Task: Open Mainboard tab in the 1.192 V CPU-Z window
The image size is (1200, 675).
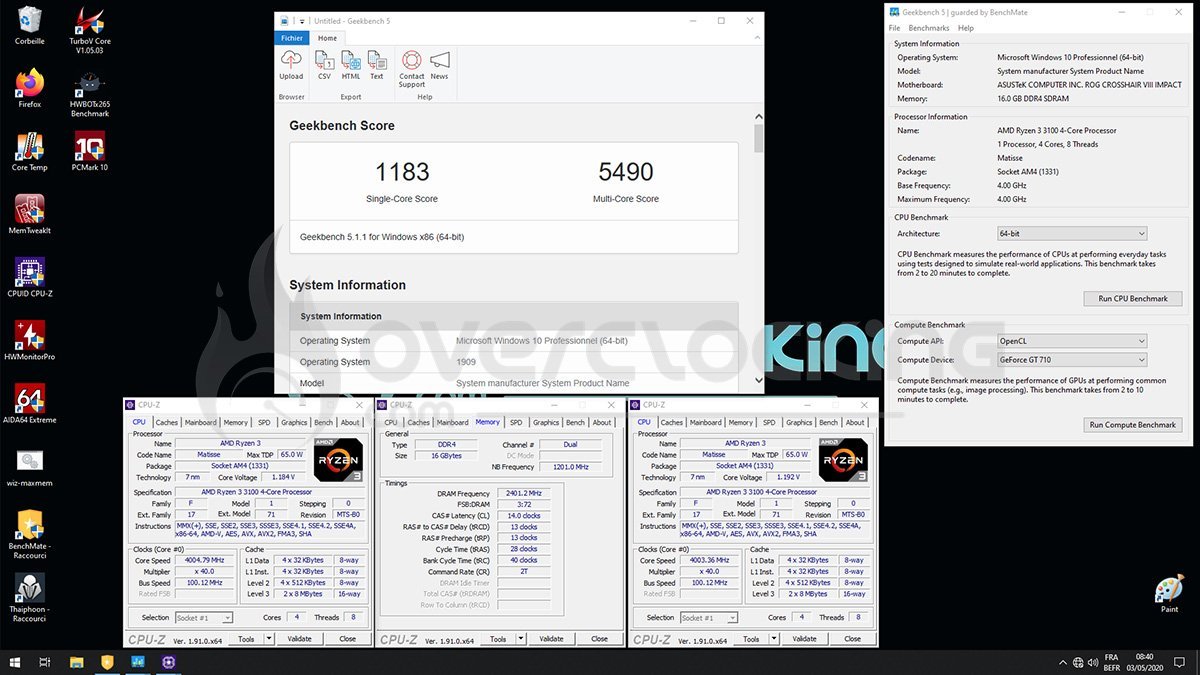Action: (x=705, y=422)
